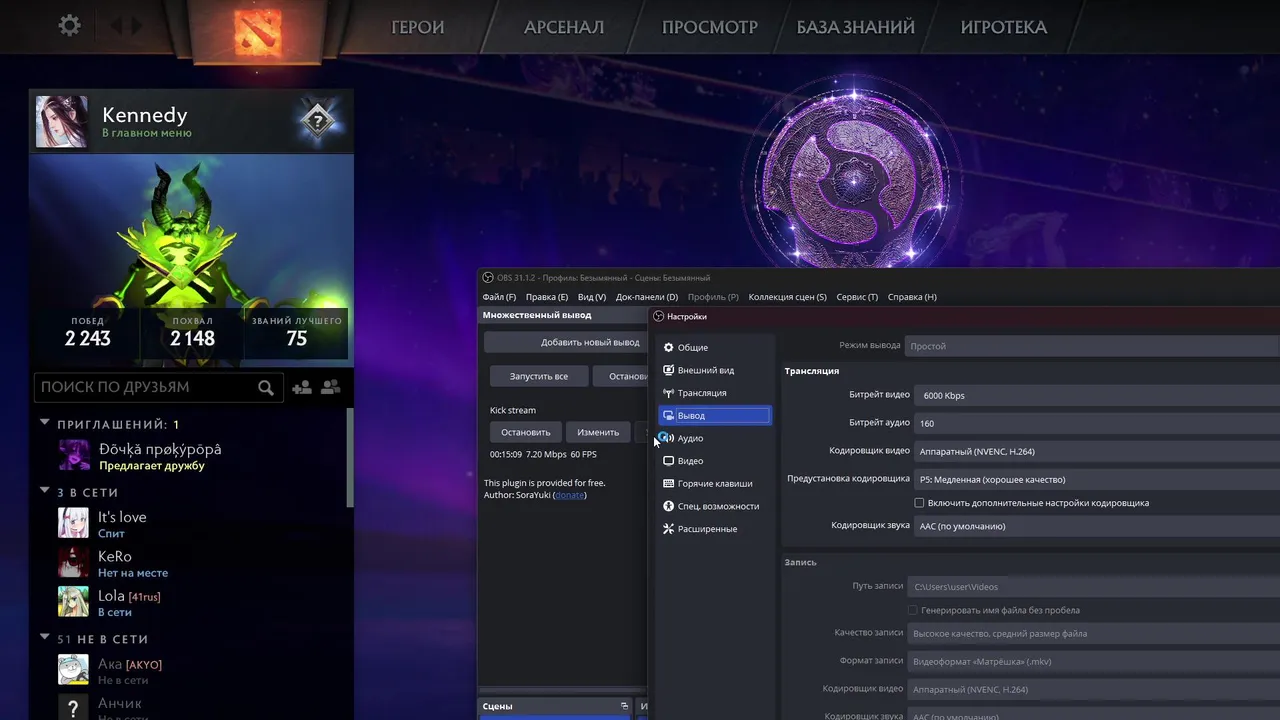
Task: Click the Вывод output icon
Action: (x=669, y=415)
